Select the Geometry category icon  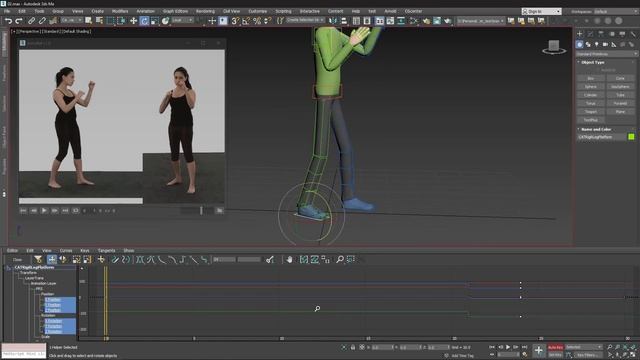pos(580,44)
